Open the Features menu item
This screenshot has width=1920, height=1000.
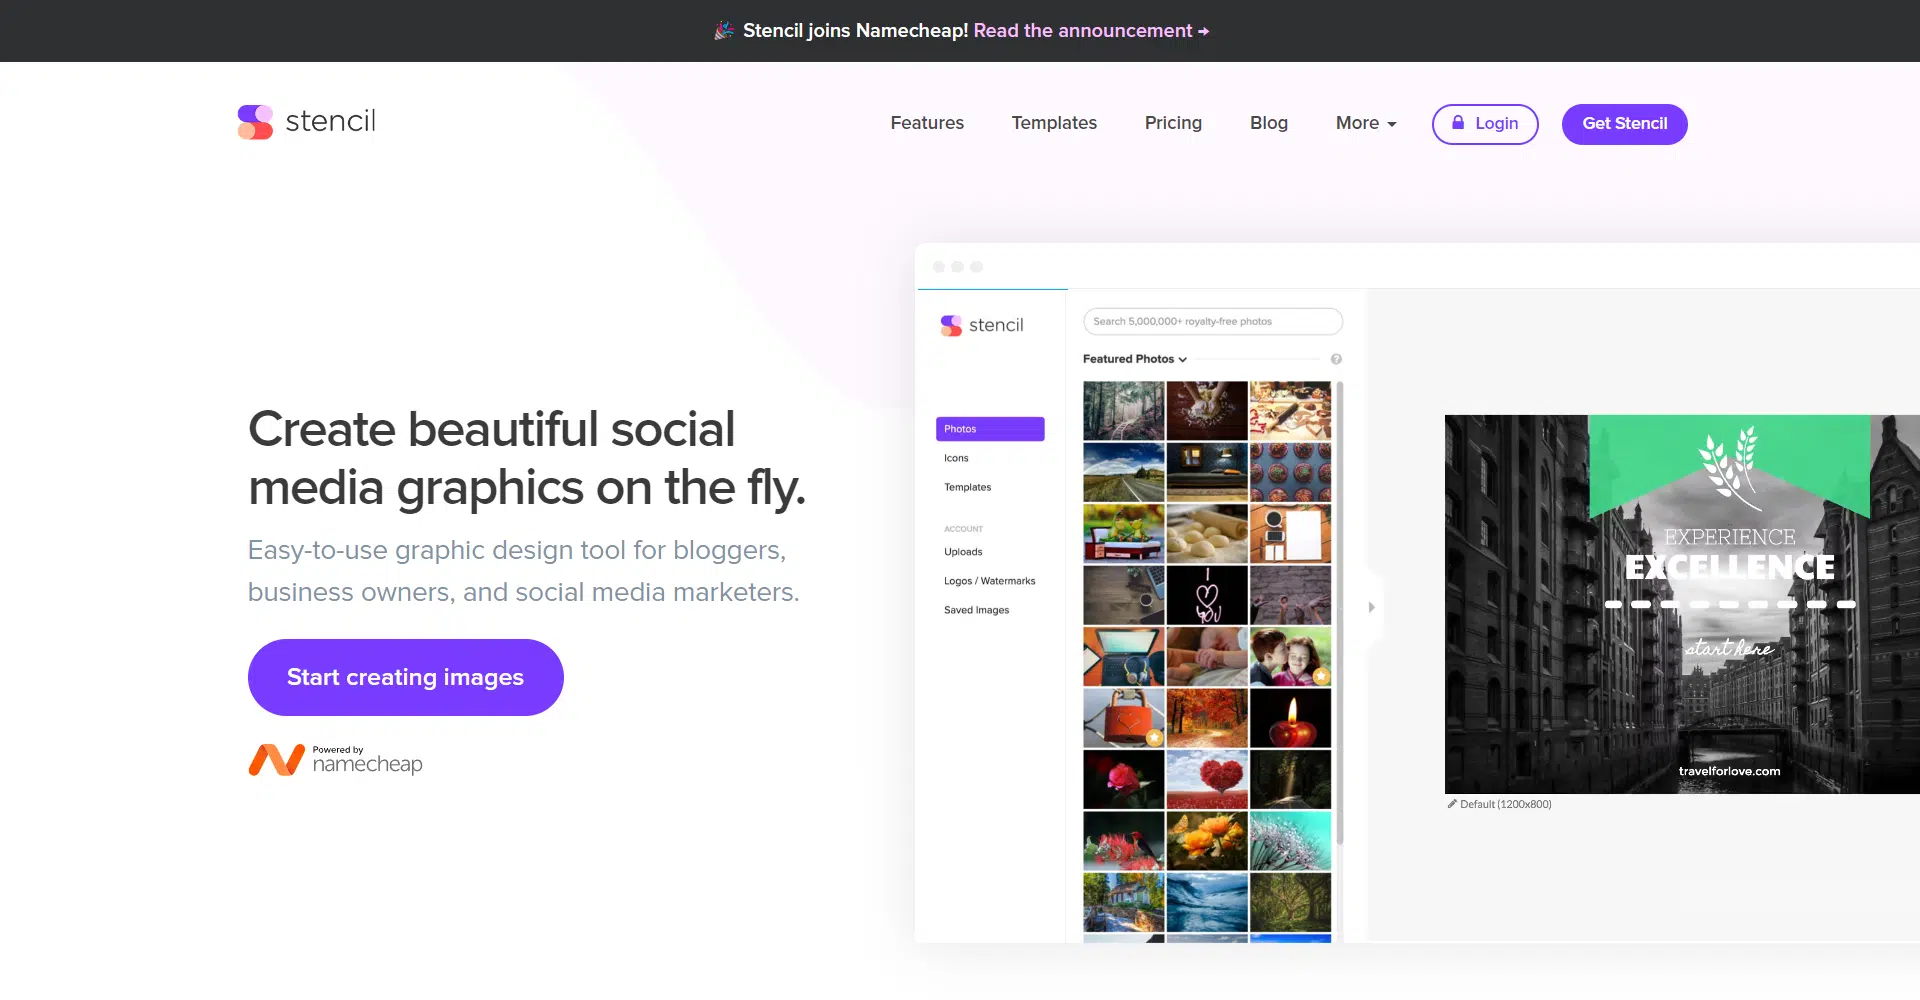click(927, 123)
